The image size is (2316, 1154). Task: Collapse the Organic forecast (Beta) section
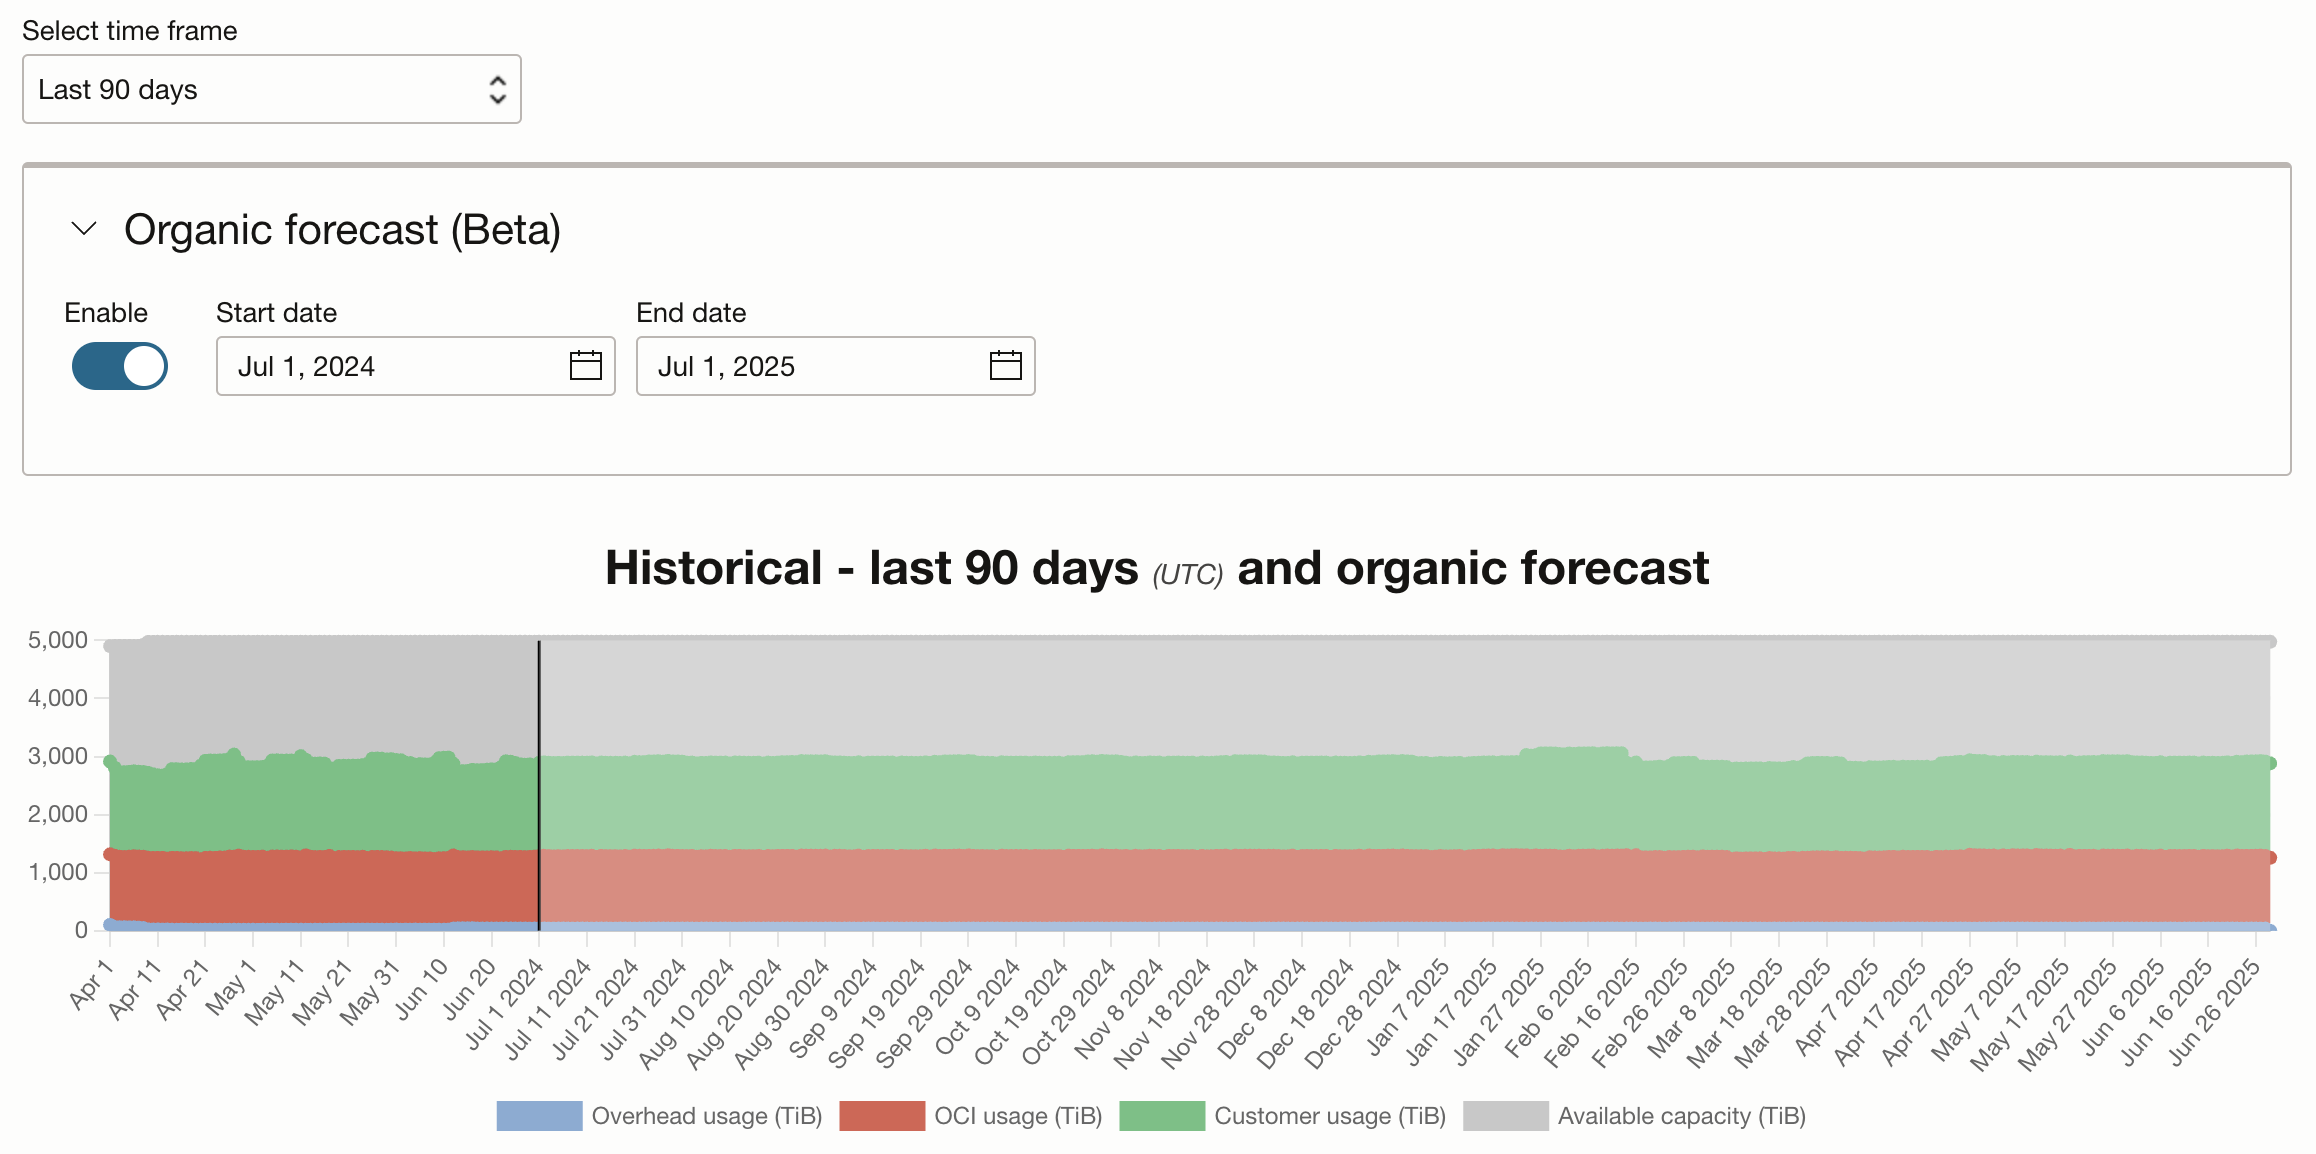(x=83, y=229)
